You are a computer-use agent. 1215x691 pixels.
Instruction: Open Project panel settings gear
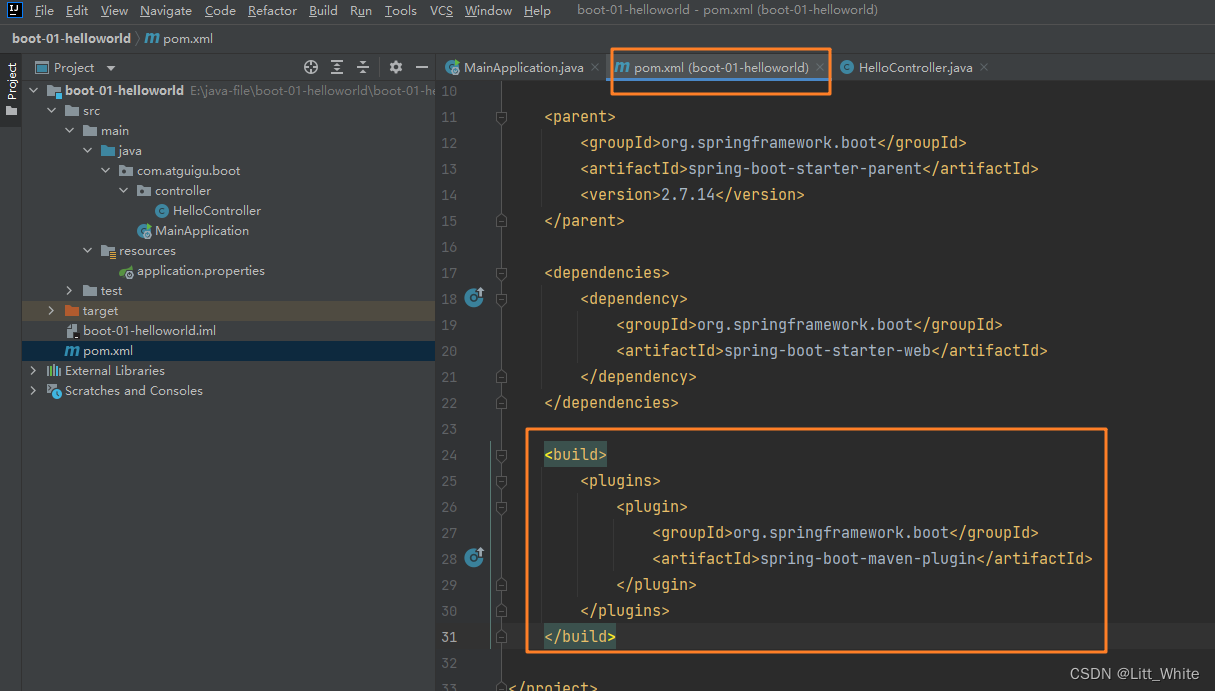click(396, 67)
